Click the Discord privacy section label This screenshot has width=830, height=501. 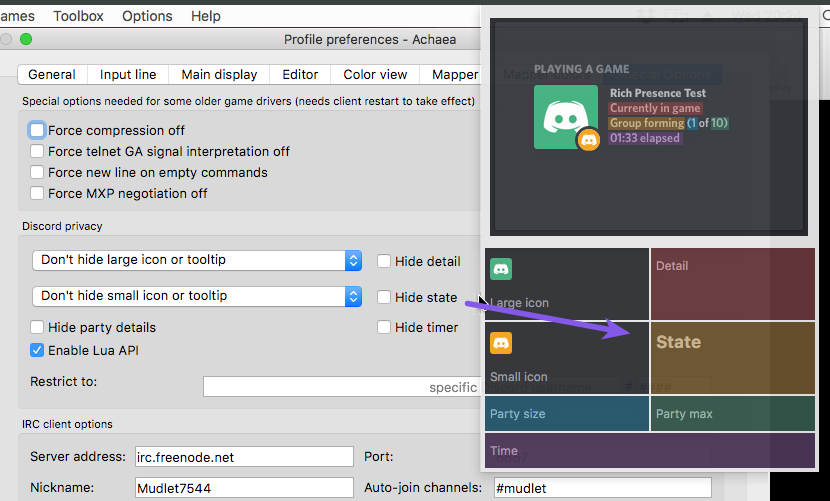coord(62,226)
